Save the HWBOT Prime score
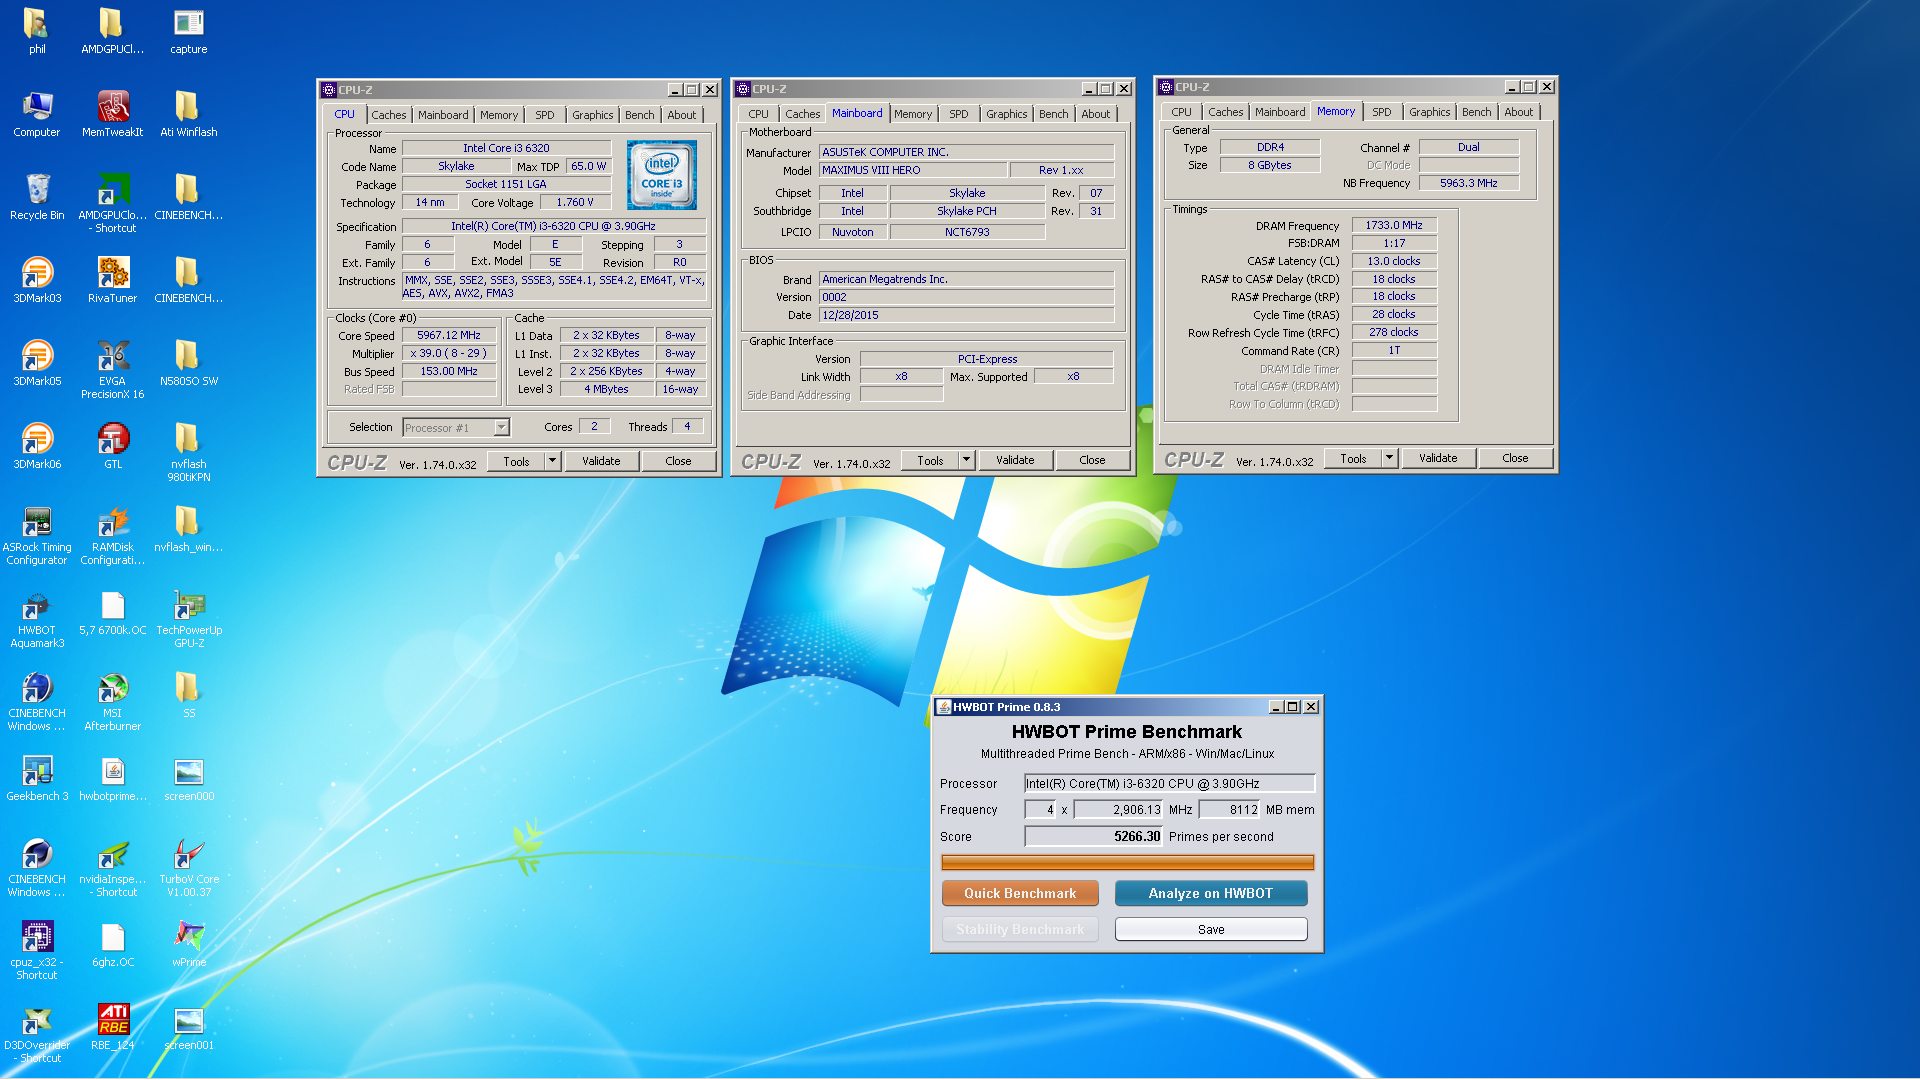The image size is (1920, 1080). 1210,929
